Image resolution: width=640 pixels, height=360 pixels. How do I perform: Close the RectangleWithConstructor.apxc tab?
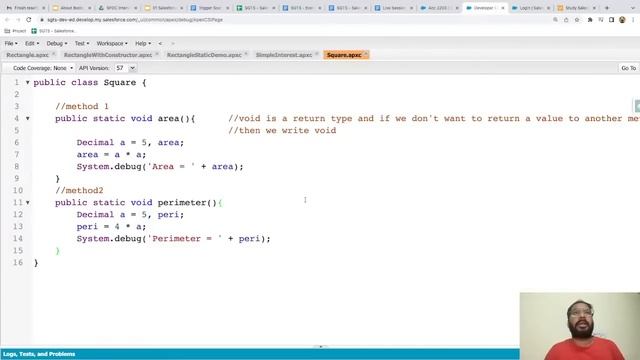tap(157, 54)
